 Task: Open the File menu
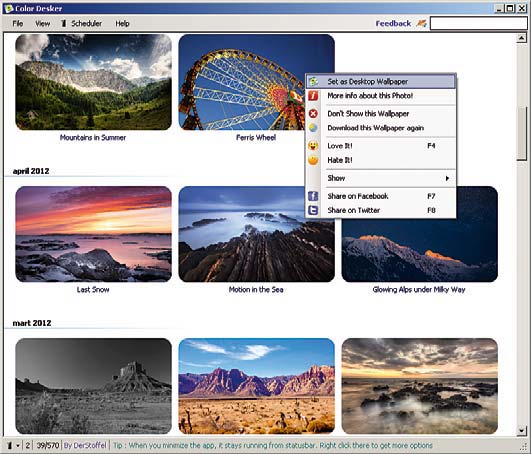point(18,23)
